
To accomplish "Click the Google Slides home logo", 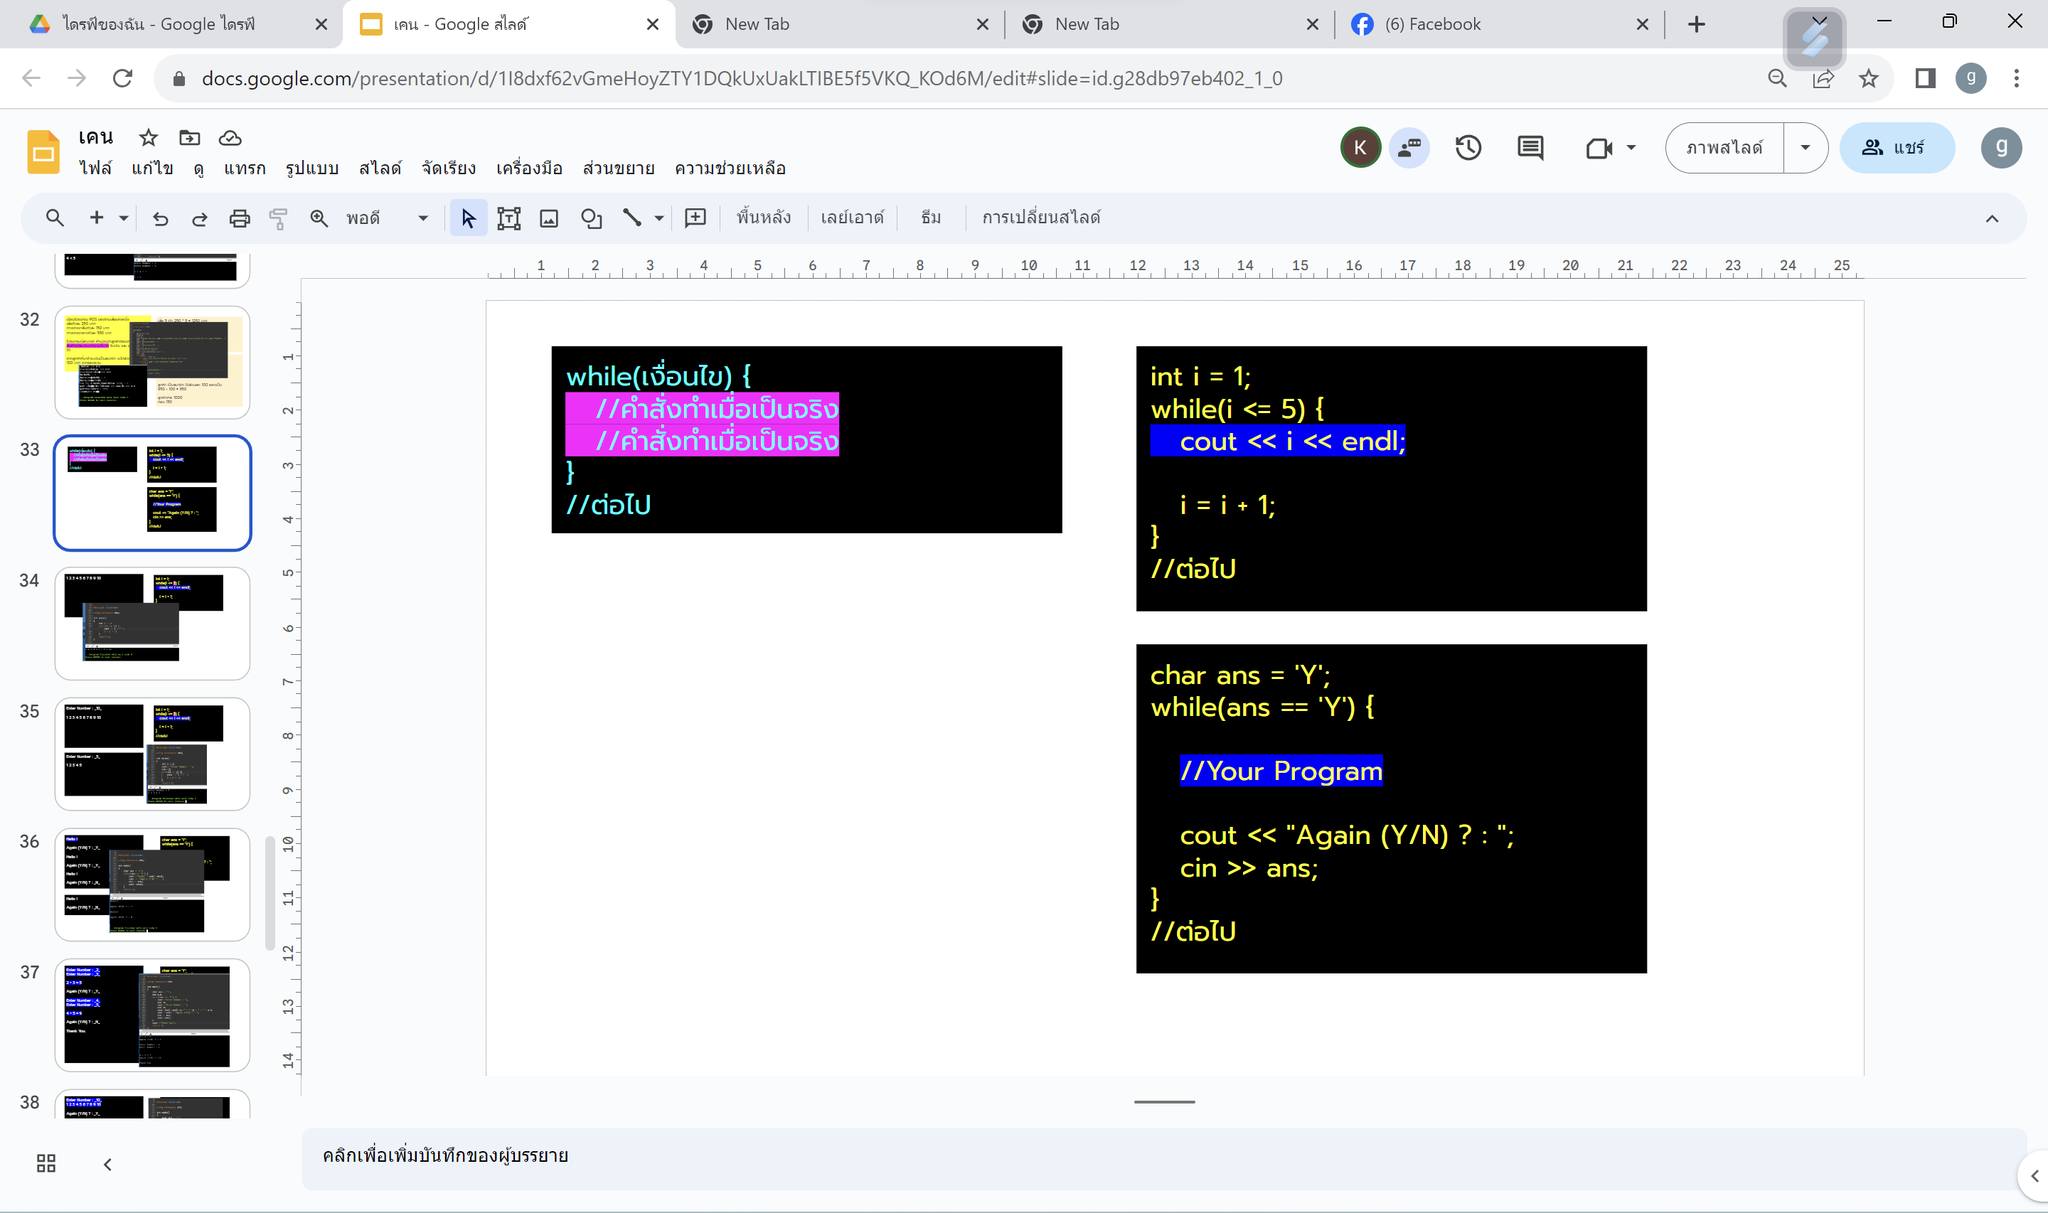I will pos(43,152).
